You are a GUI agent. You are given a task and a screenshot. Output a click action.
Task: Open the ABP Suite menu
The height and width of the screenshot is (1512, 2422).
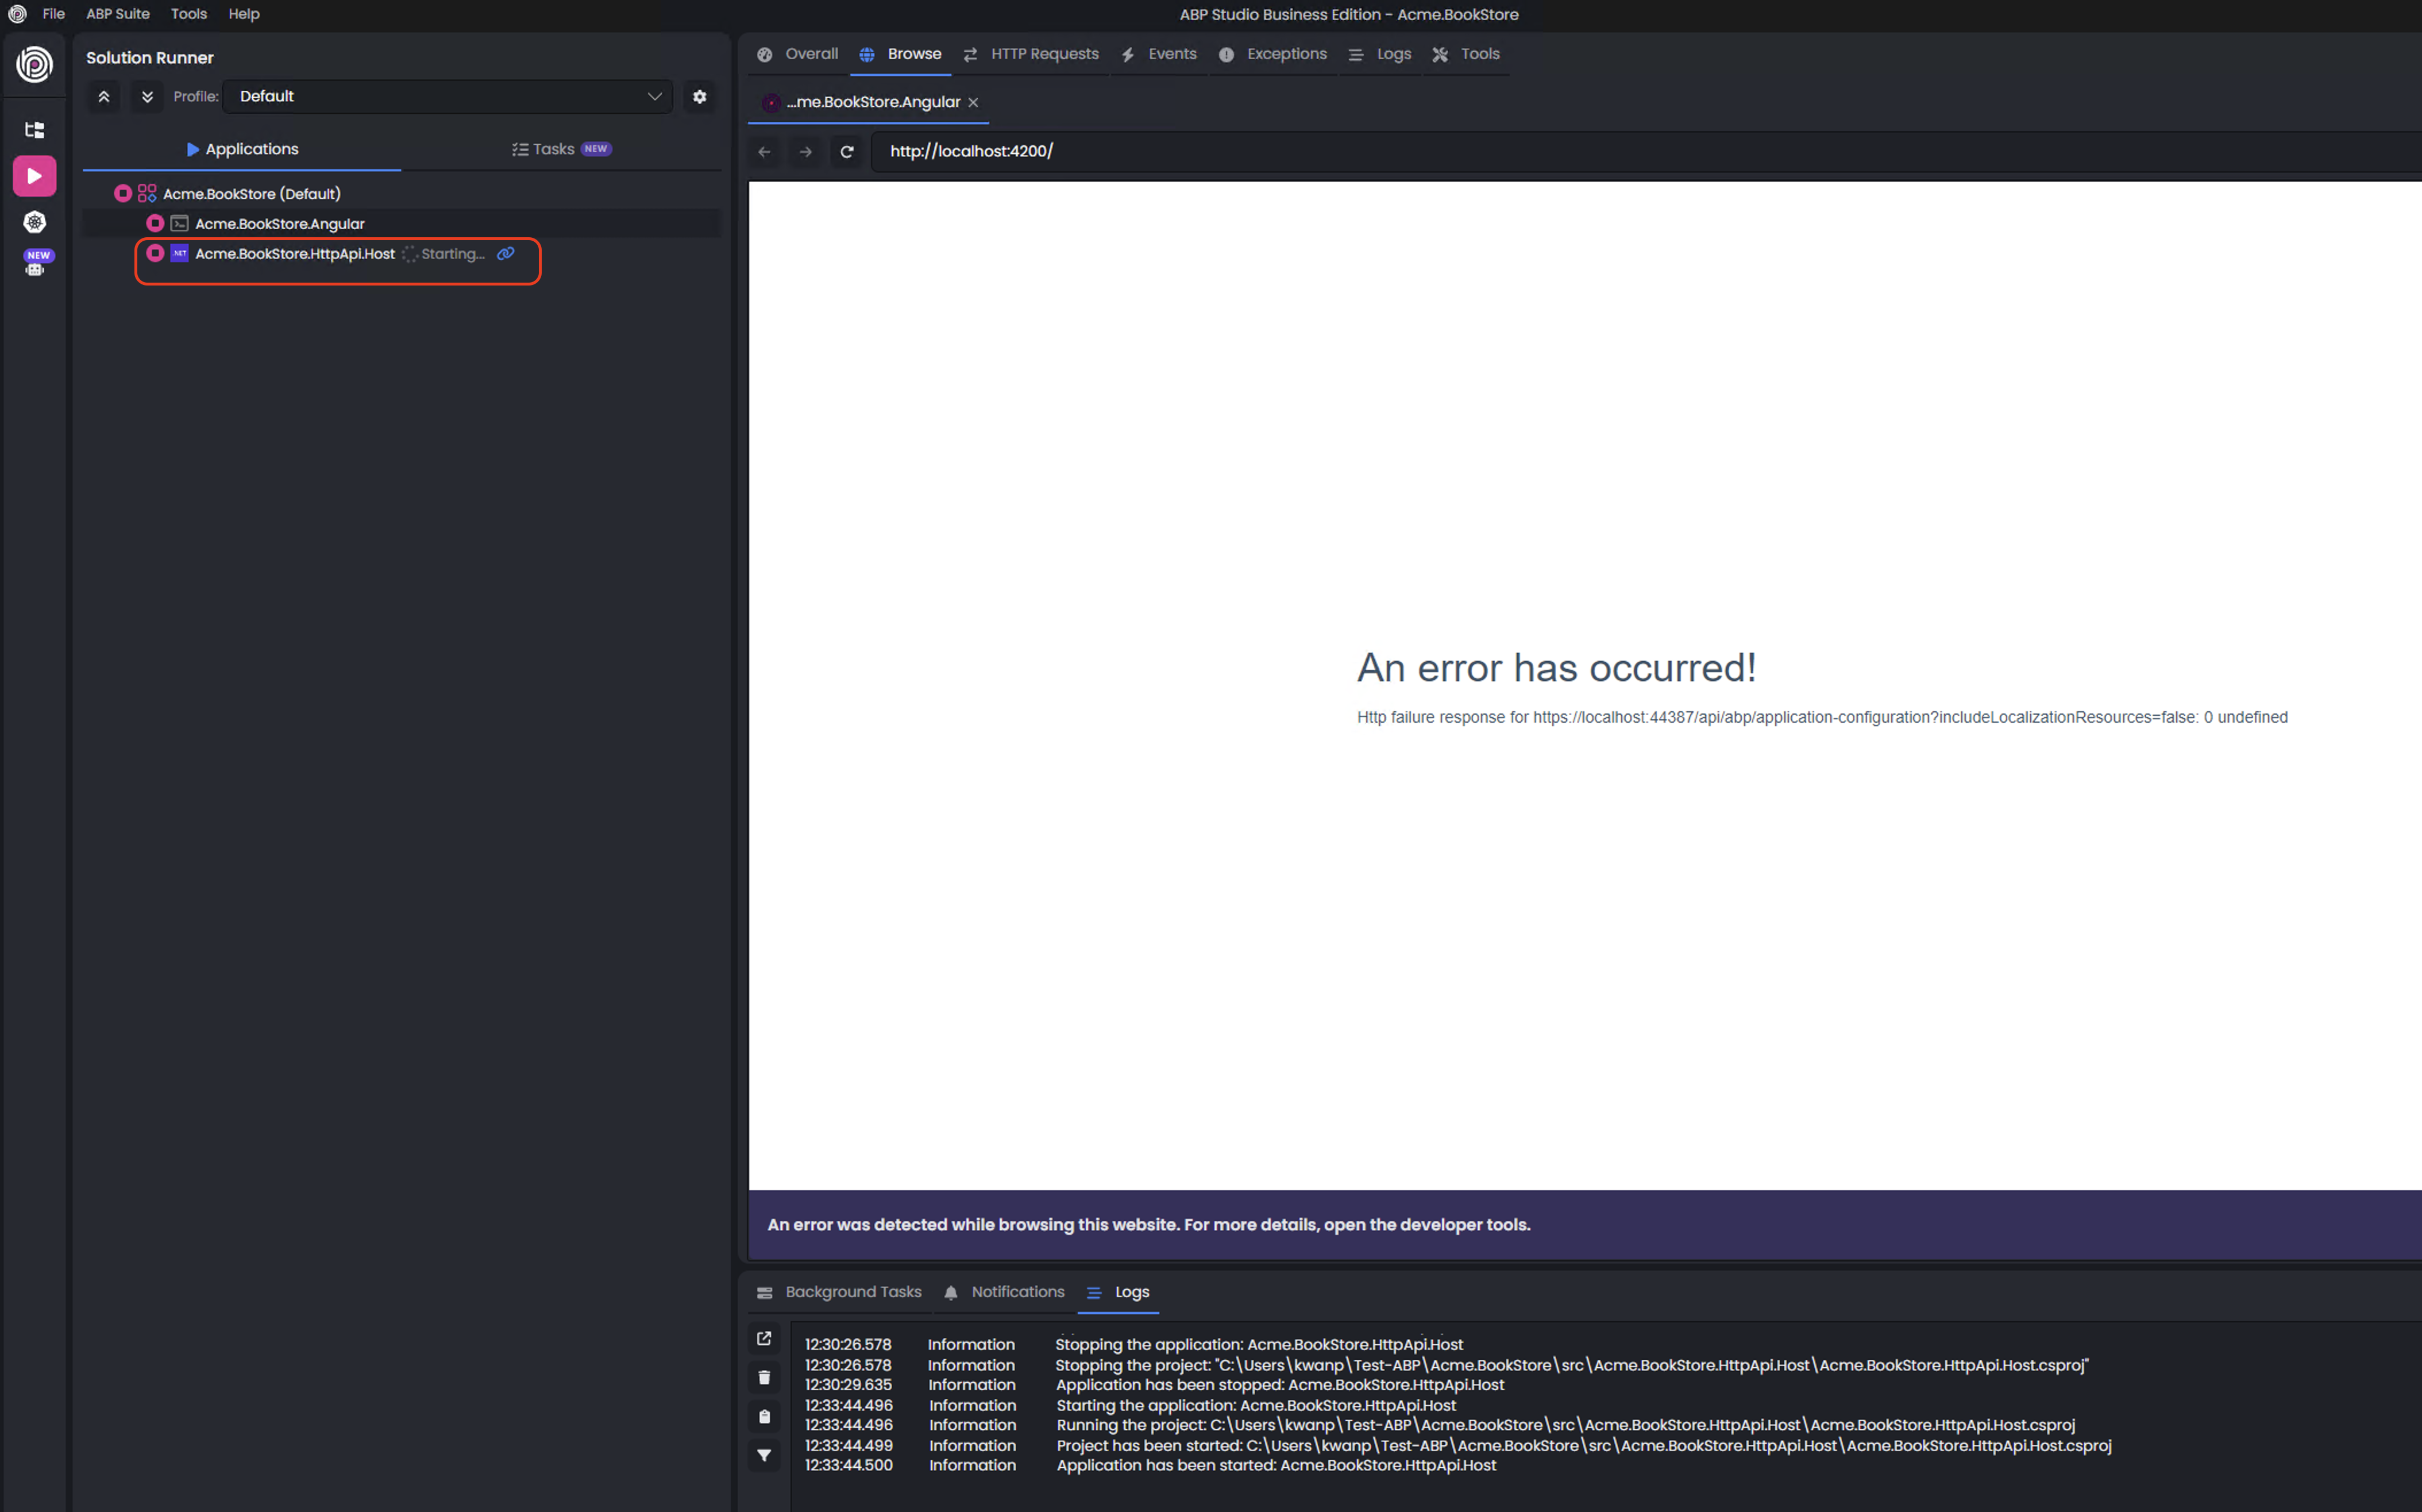coord(117,14)
